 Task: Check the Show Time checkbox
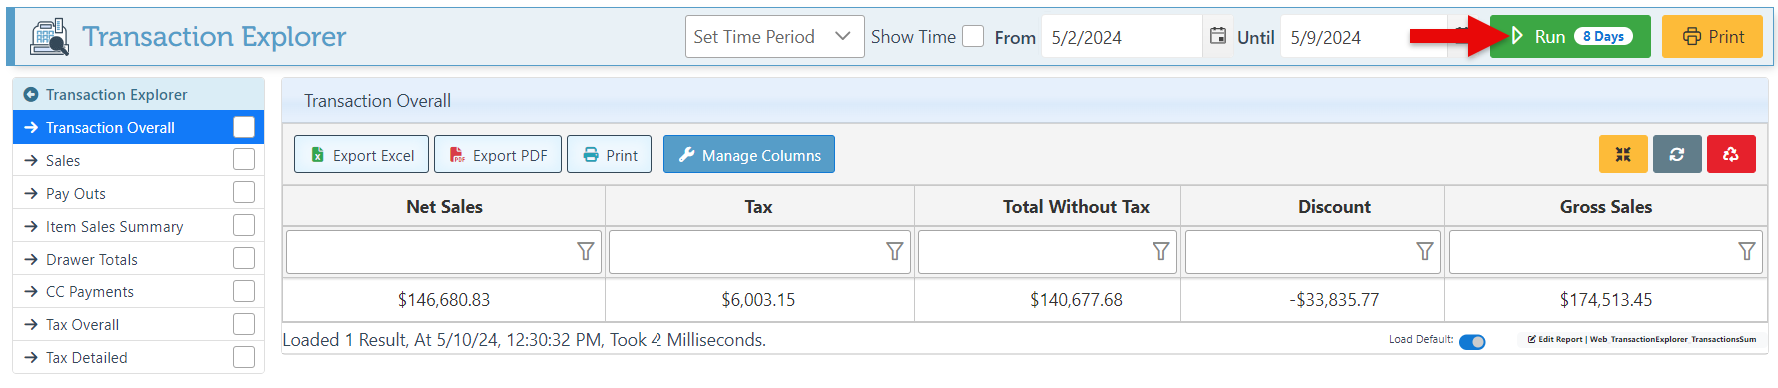pos(973,36)
